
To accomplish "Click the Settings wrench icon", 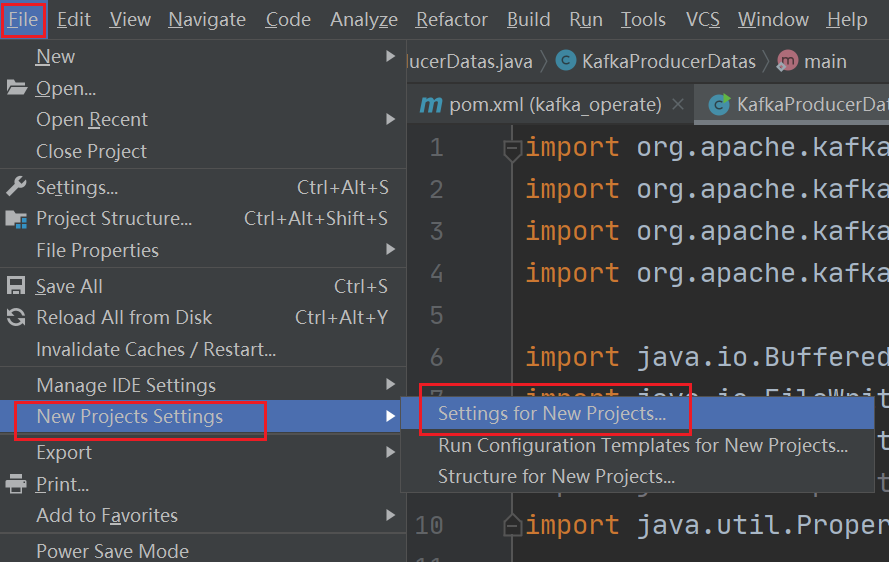I will point(16,187).
